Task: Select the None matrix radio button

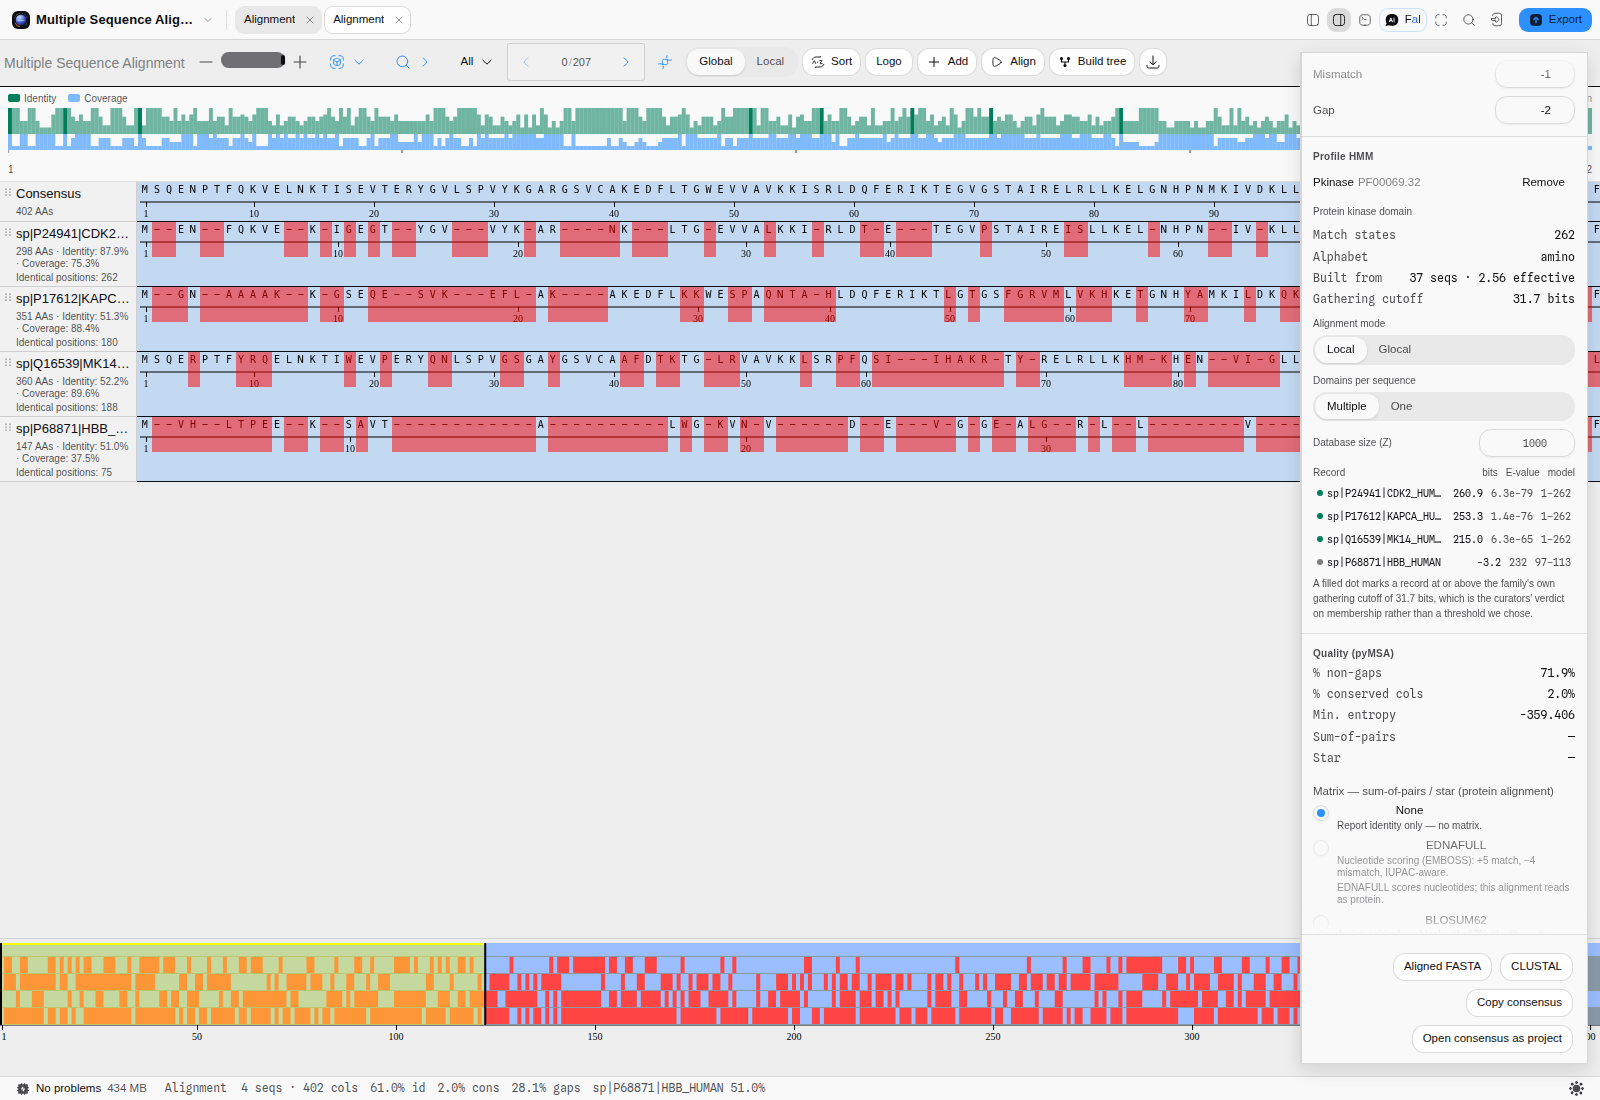Action: [x=1321, y=813]
